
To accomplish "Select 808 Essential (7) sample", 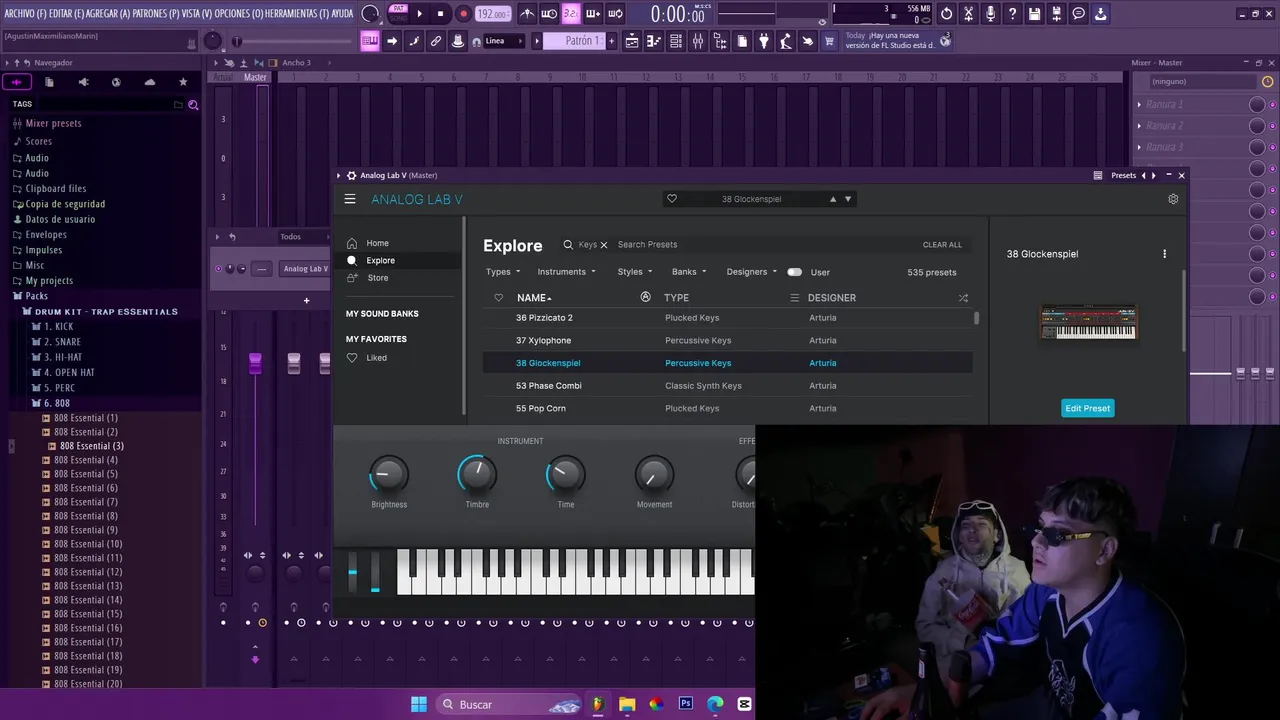I will tap(85, 502).
